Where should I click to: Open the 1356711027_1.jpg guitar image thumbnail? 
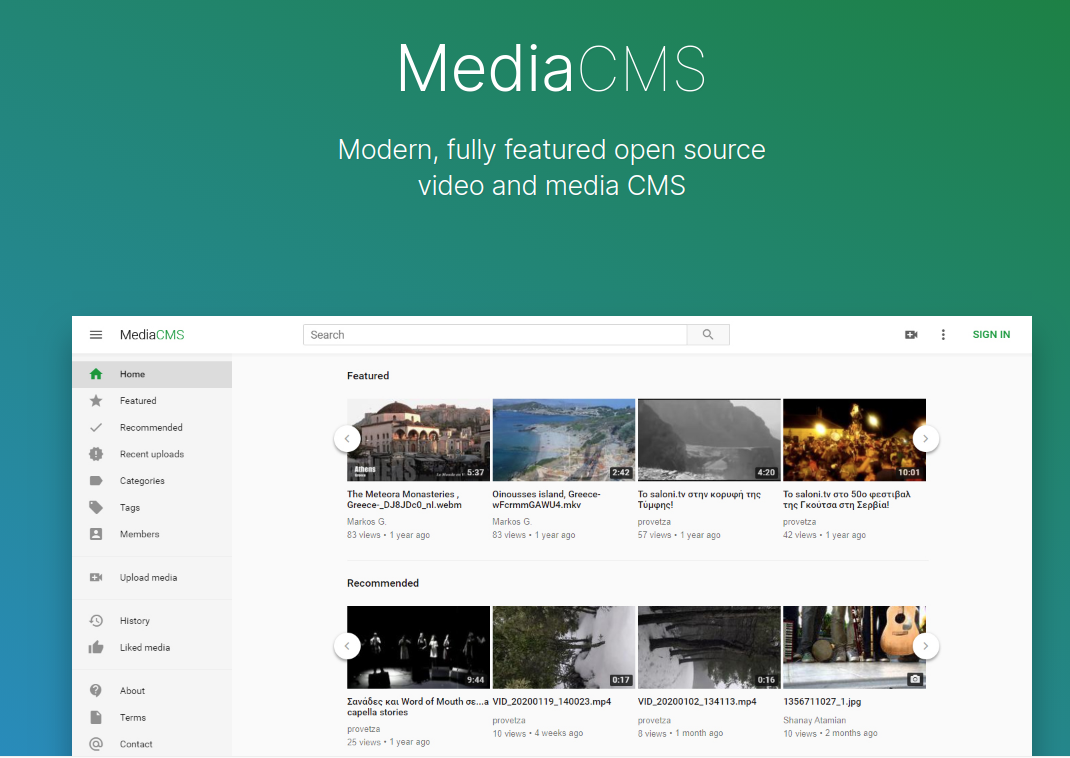(854, 647)
